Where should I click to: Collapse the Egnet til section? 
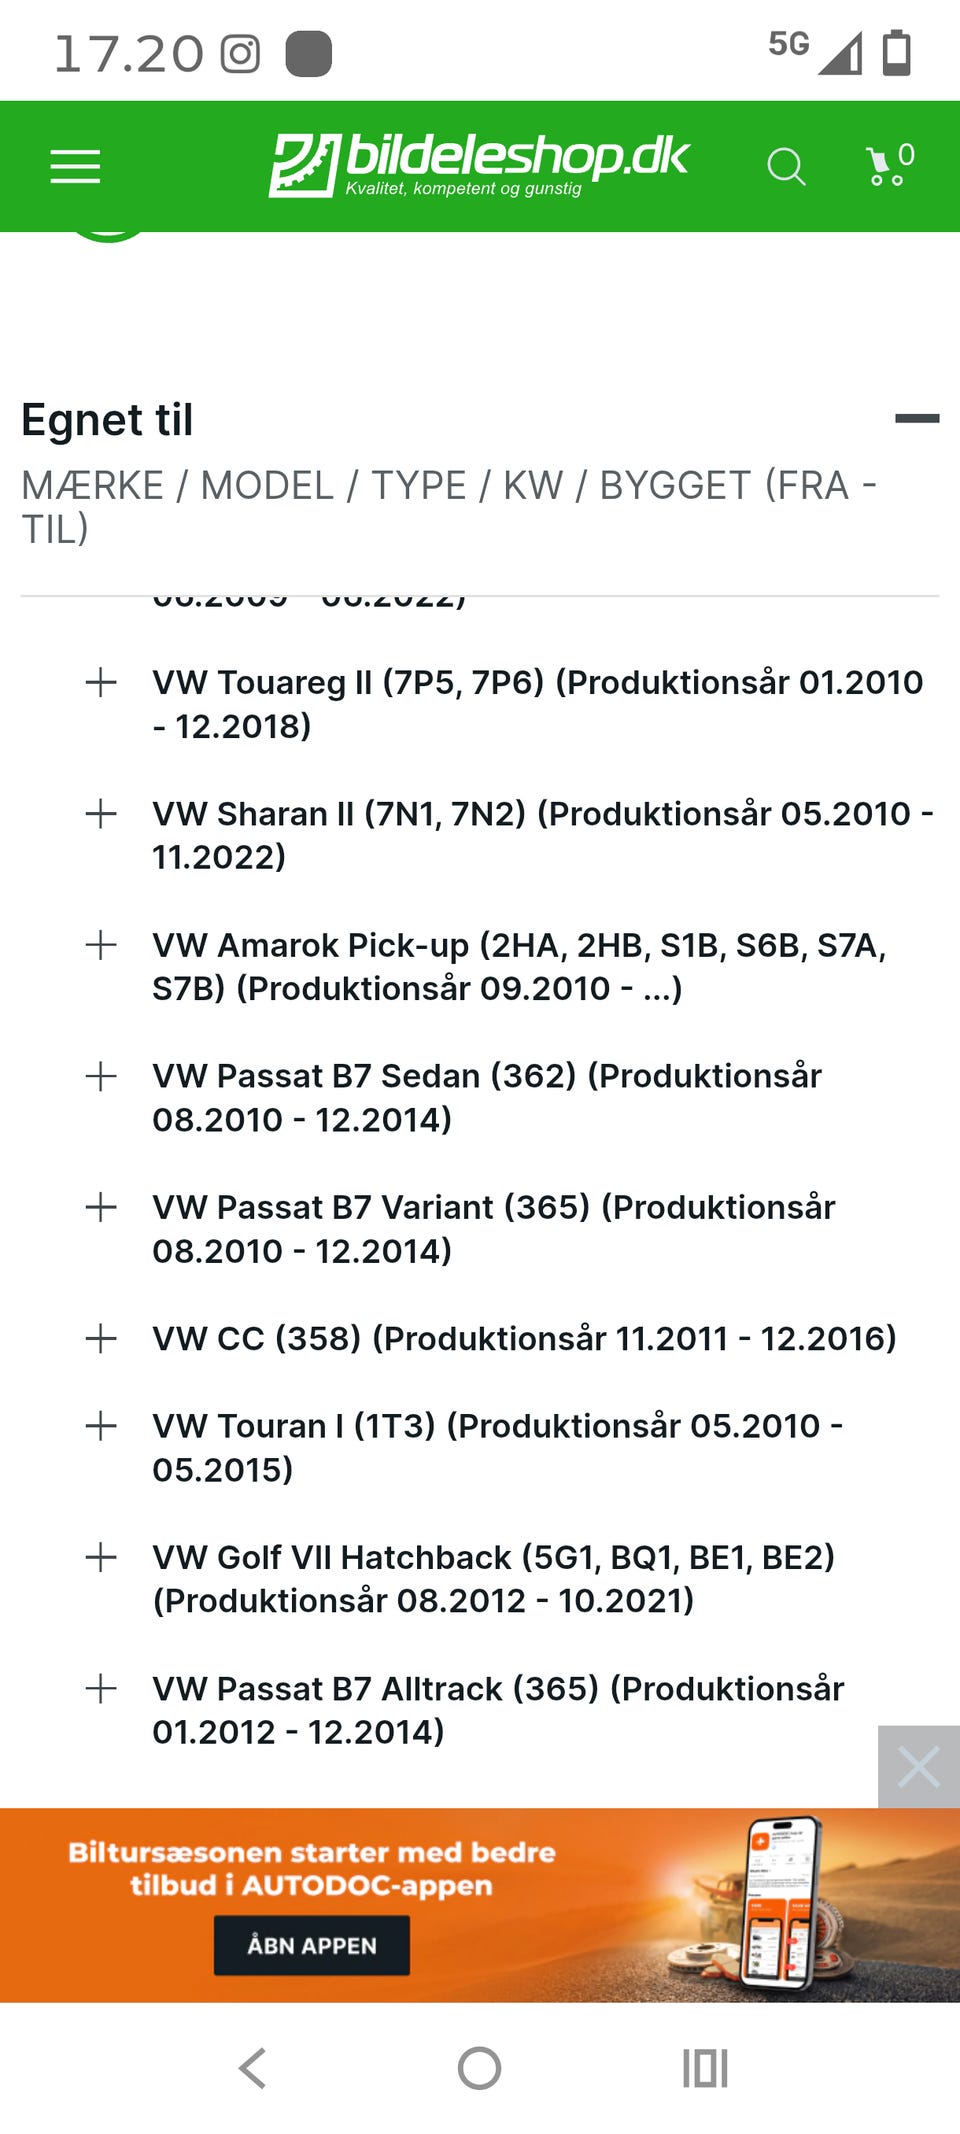pyautogui.click(x=916, y=419)
